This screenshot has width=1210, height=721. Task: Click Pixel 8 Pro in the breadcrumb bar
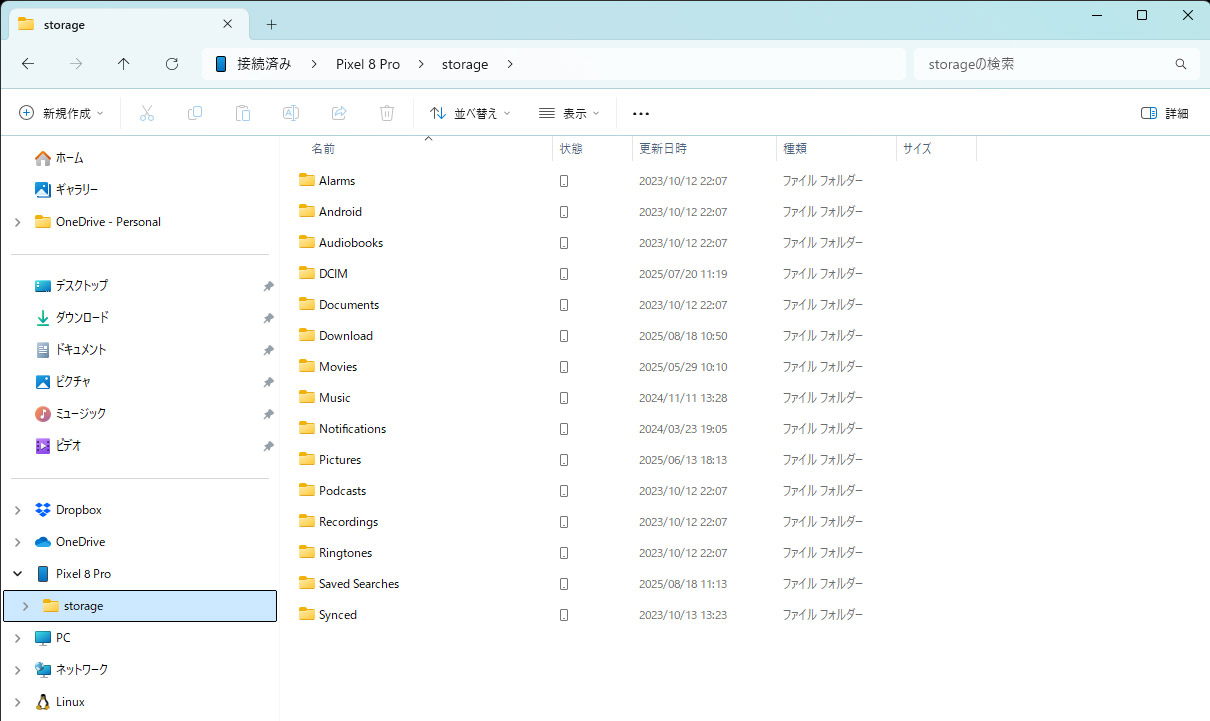[x=368, y=62]
